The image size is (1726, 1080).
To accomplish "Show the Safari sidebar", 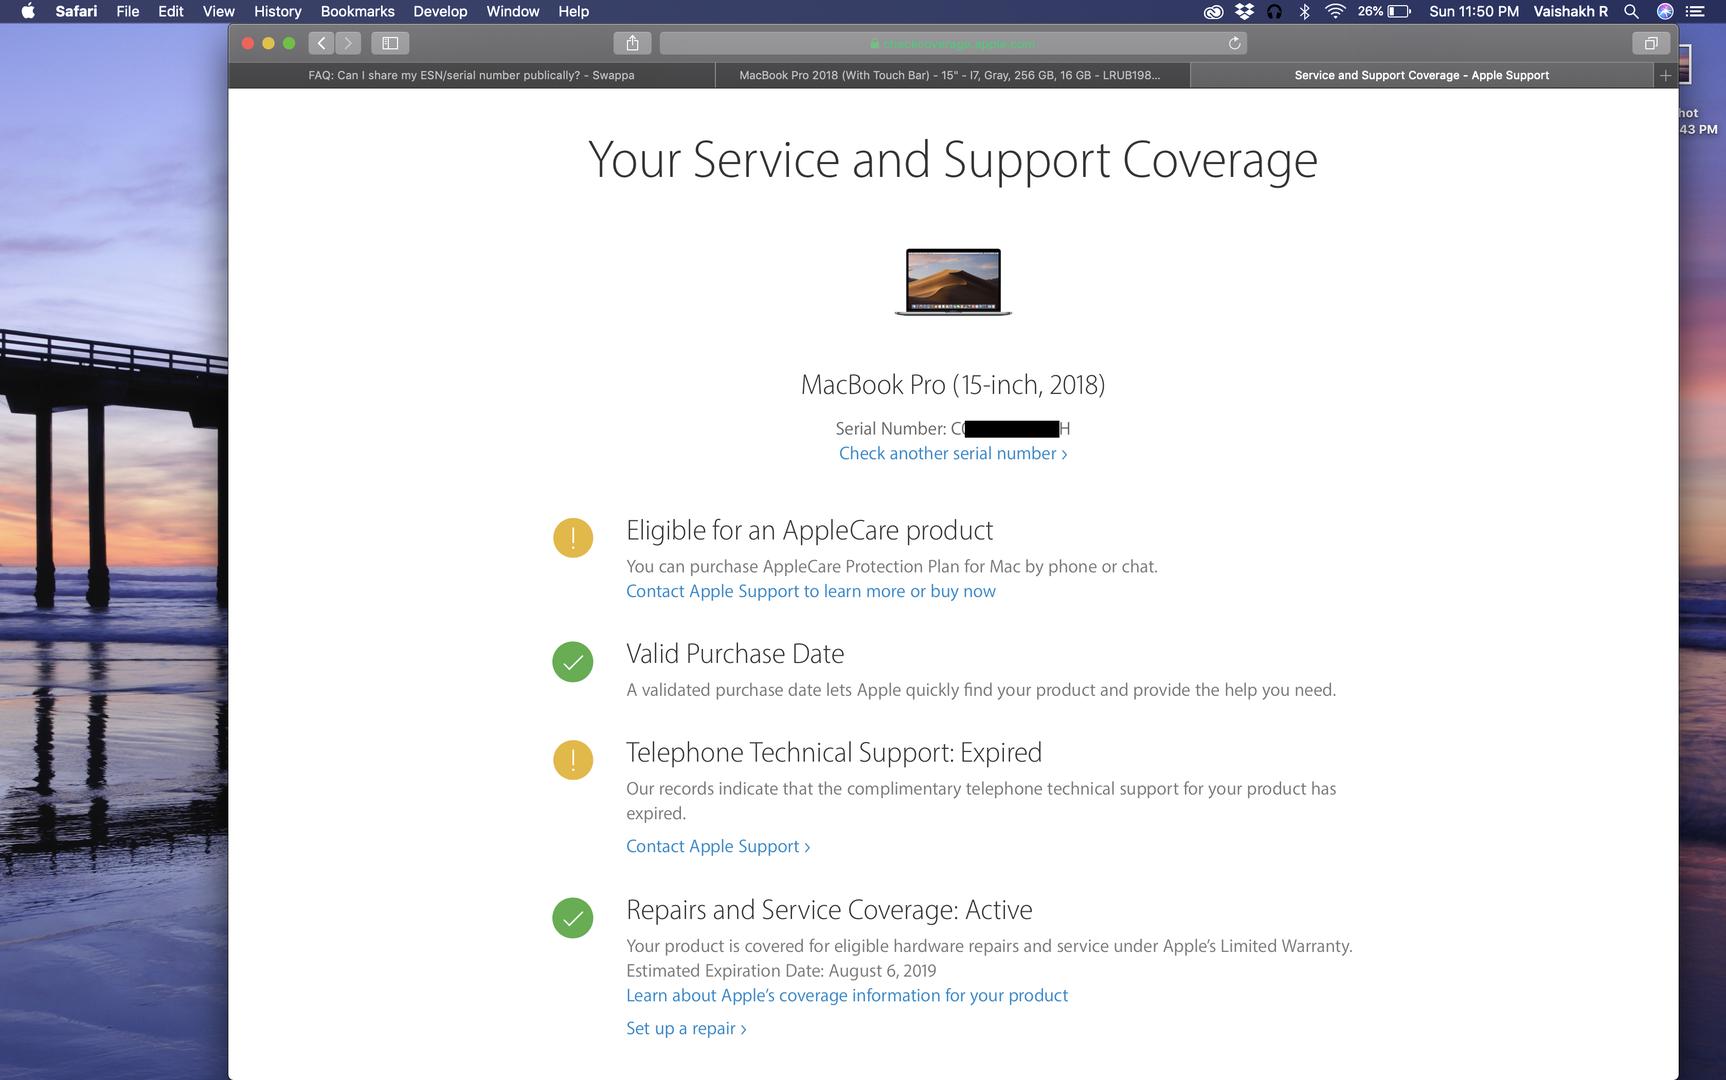I will pos(390,43).
